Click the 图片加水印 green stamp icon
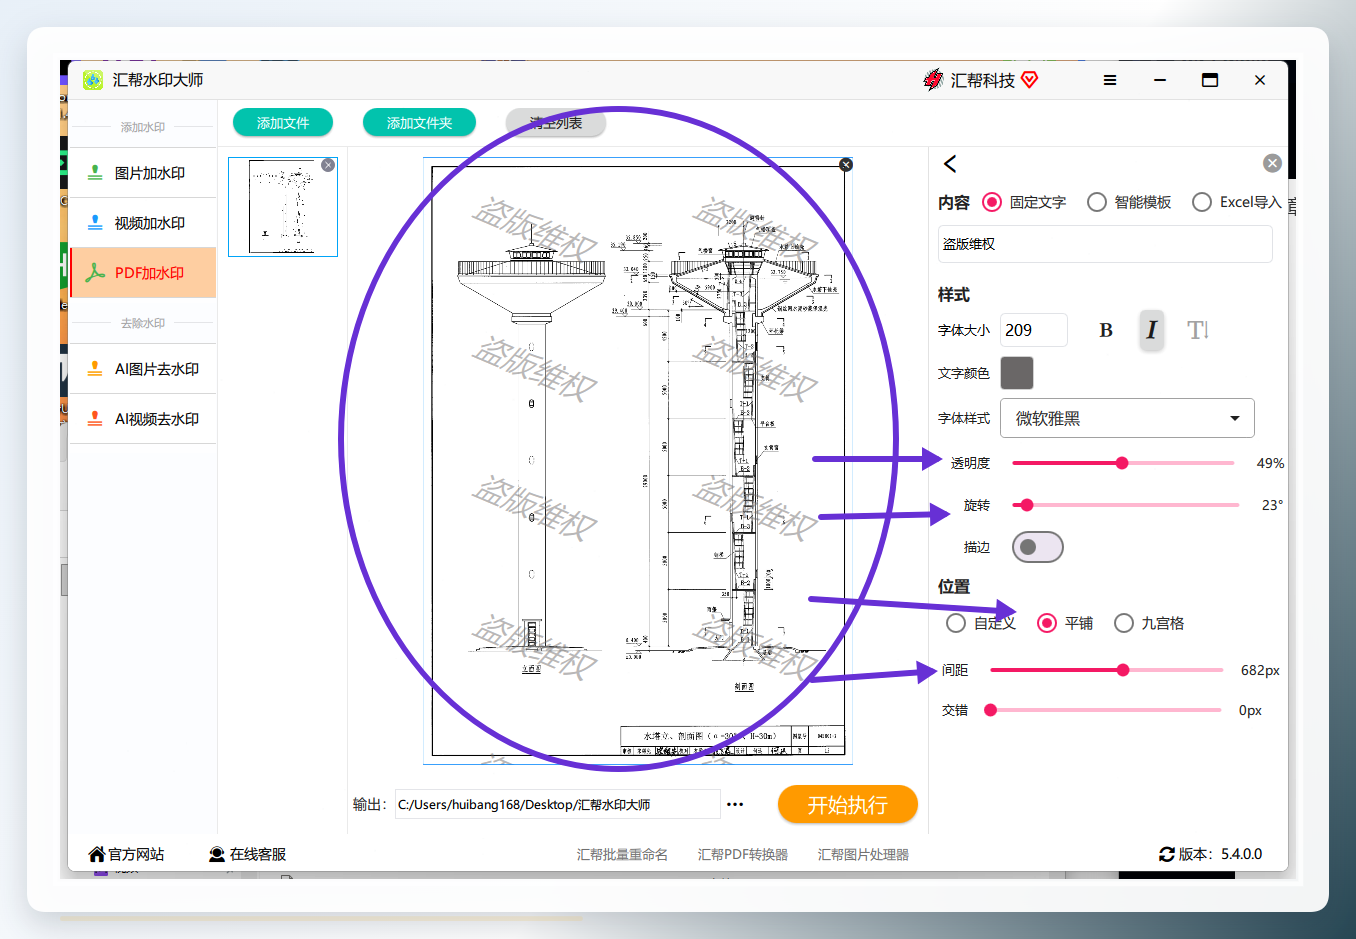Viewport: 1356px width, 939px height. point(95,173)
